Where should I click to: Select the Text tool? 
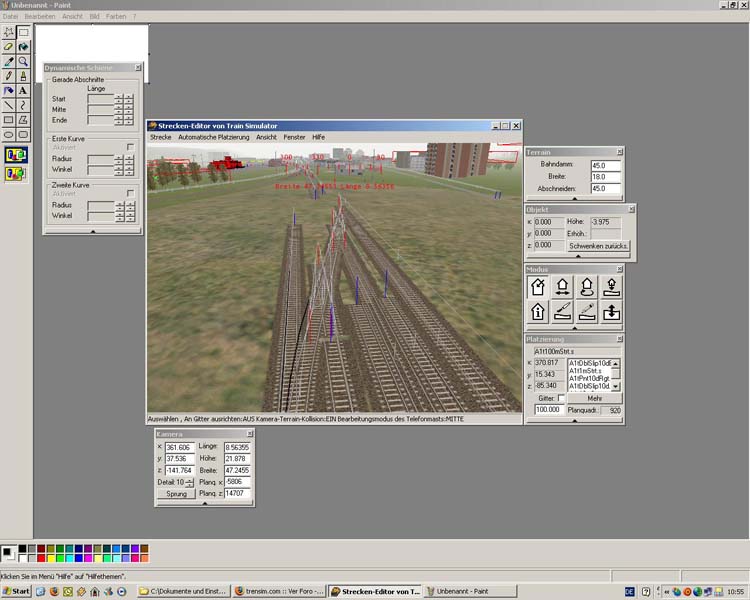[23, 90]
